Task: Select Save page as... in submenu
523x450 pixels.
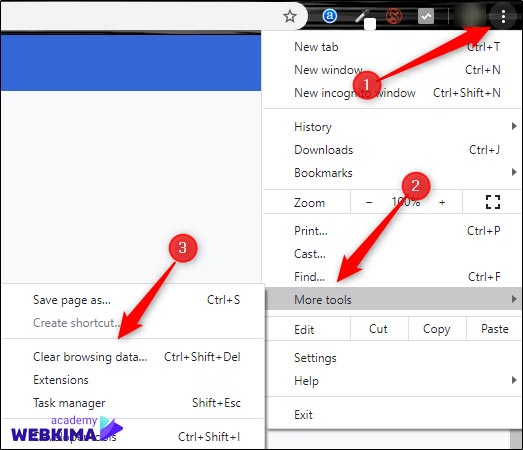Action: 133,300
